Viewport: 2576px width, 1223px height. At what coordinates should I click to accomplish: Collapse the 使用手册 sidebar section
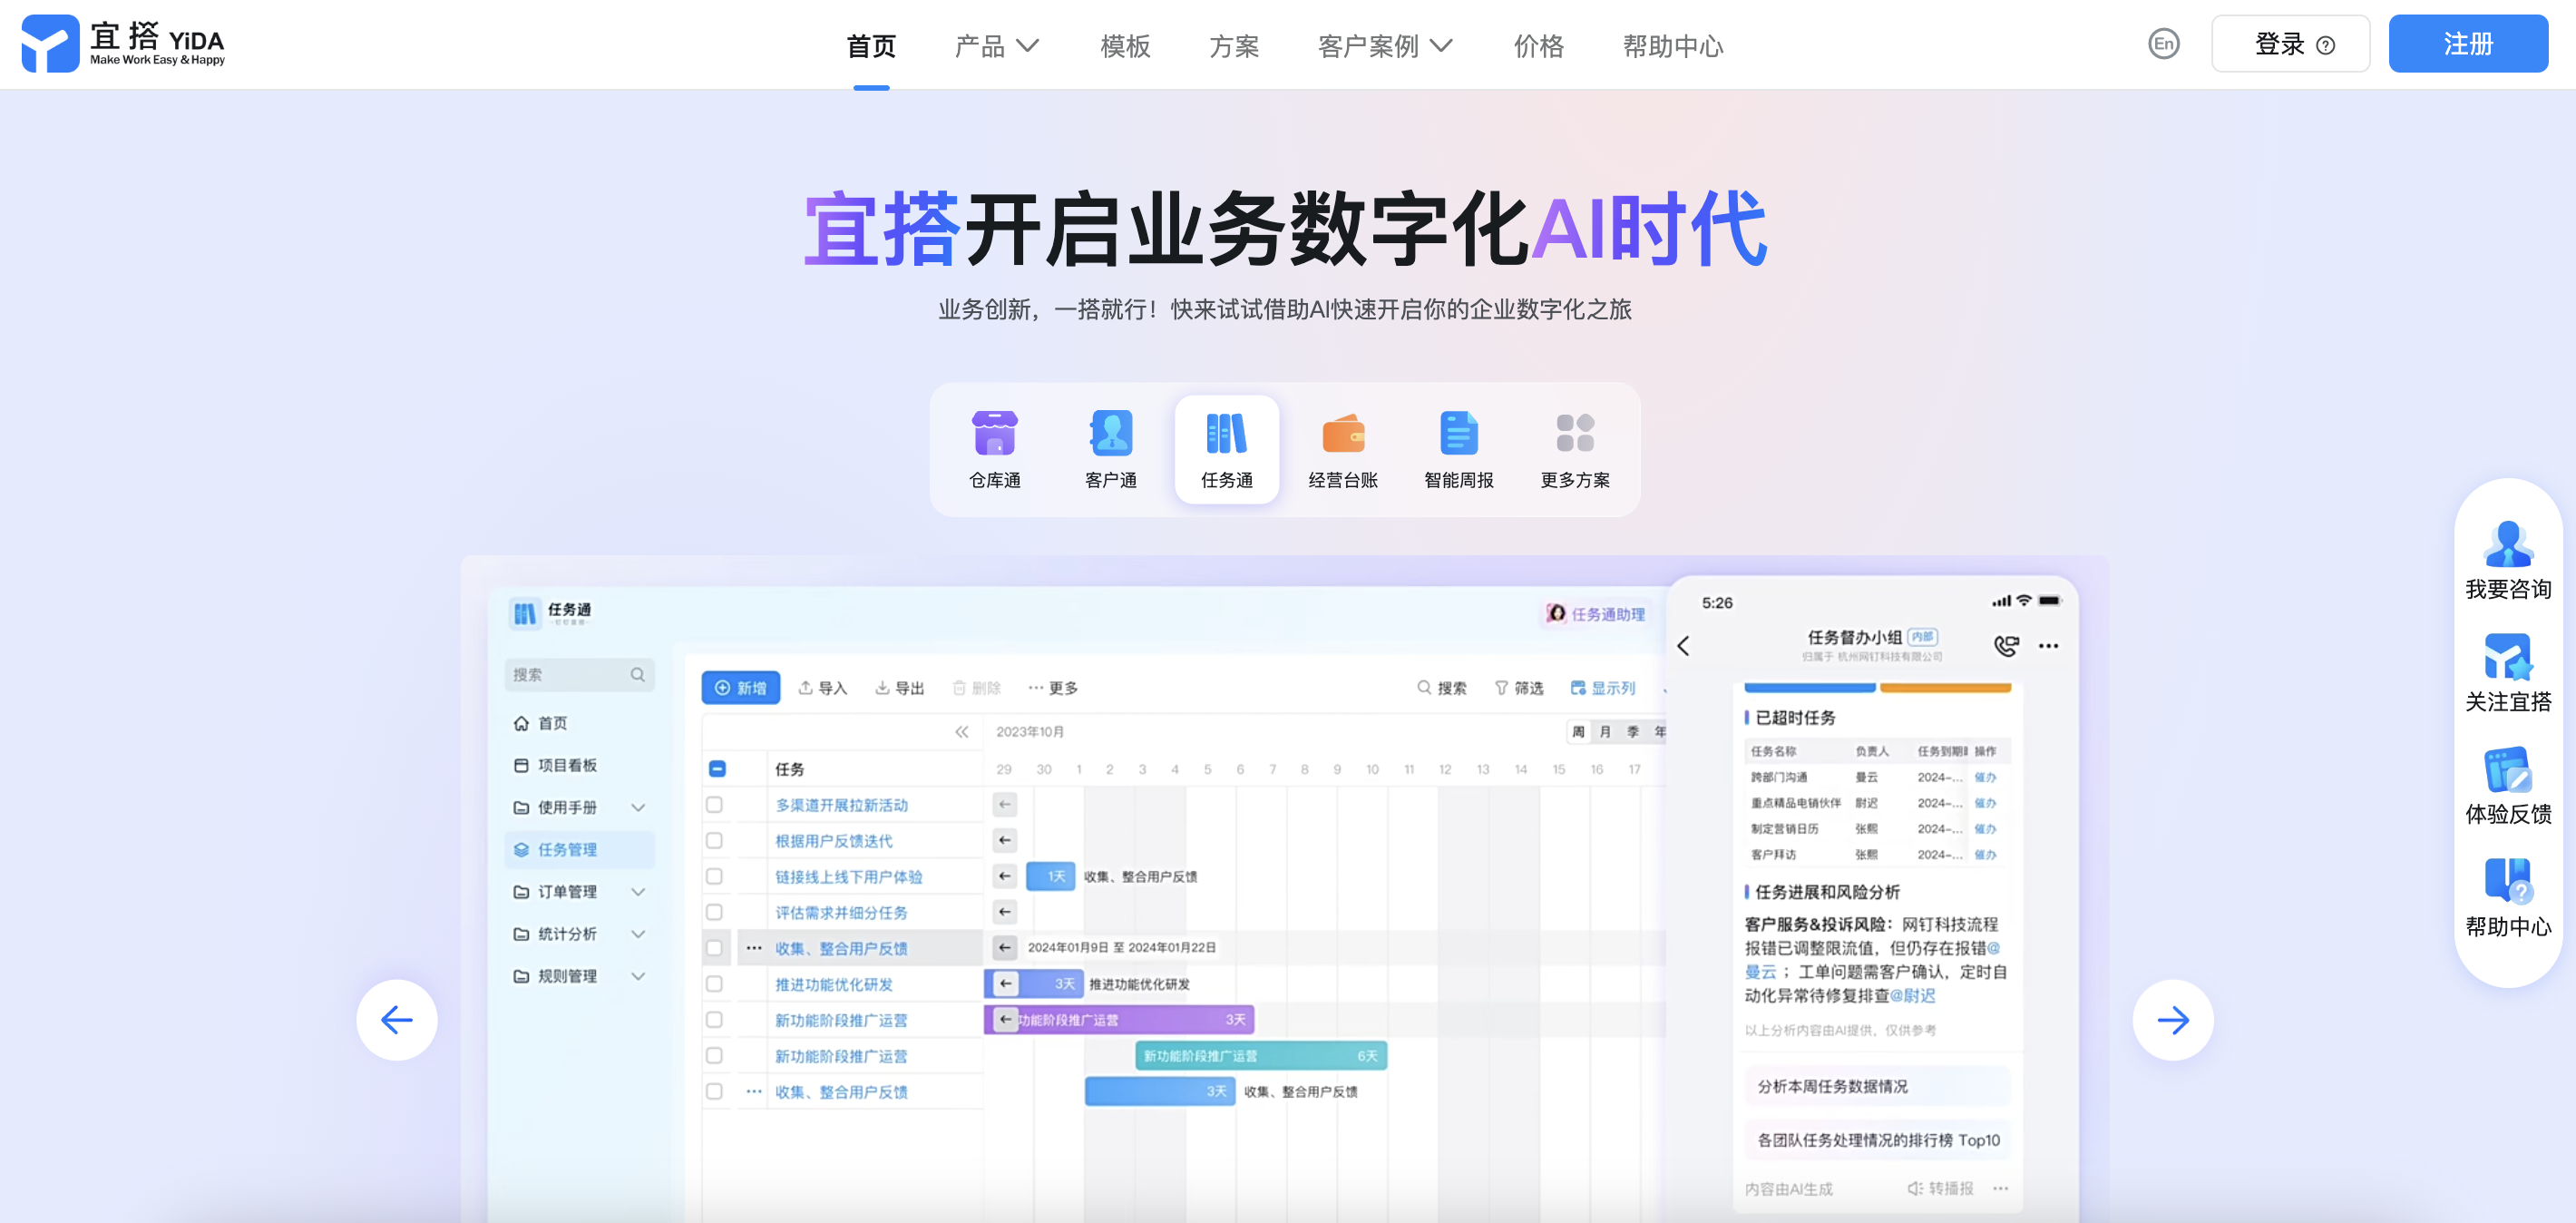click(x=640, y=807)
